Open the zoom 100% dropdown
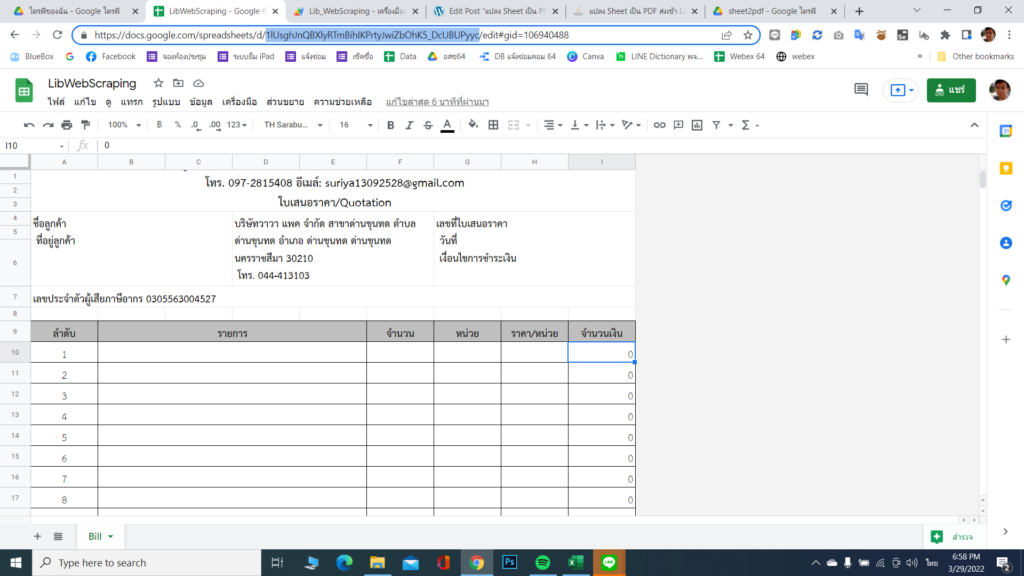 click(x=123, y=125)
